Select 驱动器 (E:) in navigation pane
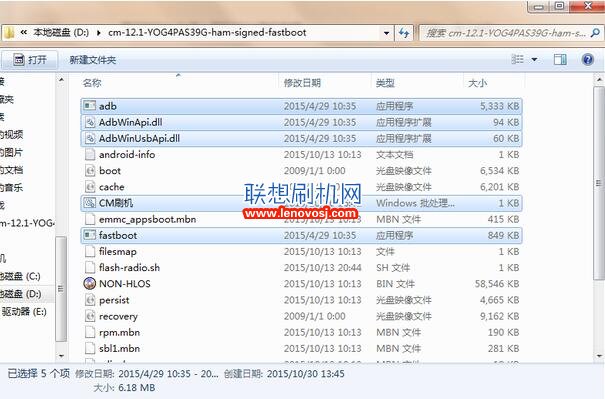 point(24,311)
